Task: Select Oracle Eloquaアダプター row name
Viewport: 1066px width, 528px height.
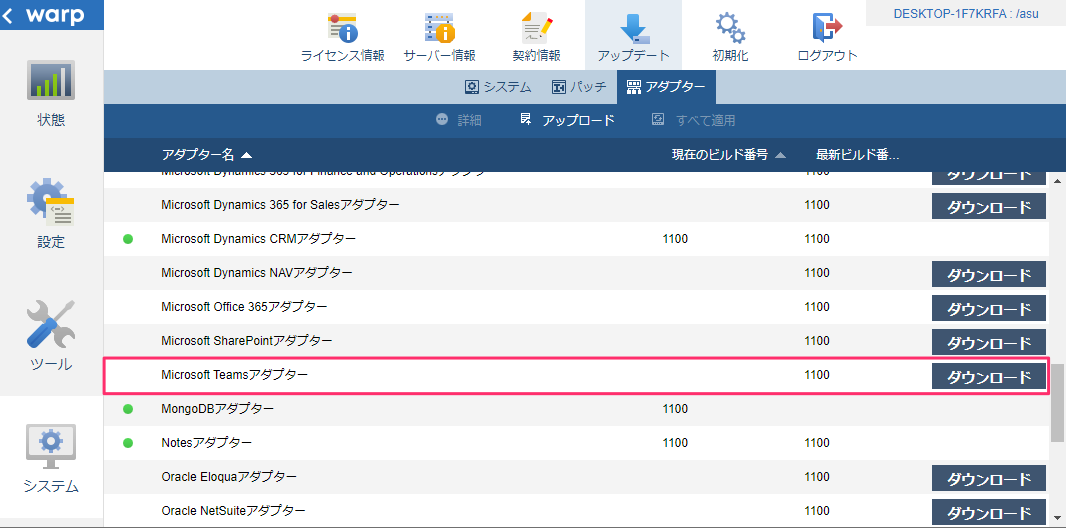Action: click(x=229, y=476)
